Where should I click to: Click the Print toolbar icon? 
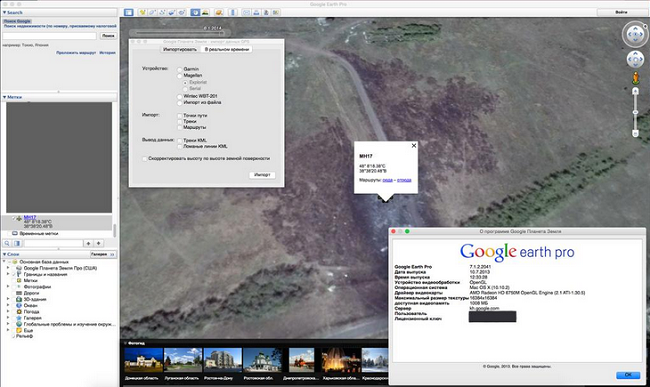point(256,12)
